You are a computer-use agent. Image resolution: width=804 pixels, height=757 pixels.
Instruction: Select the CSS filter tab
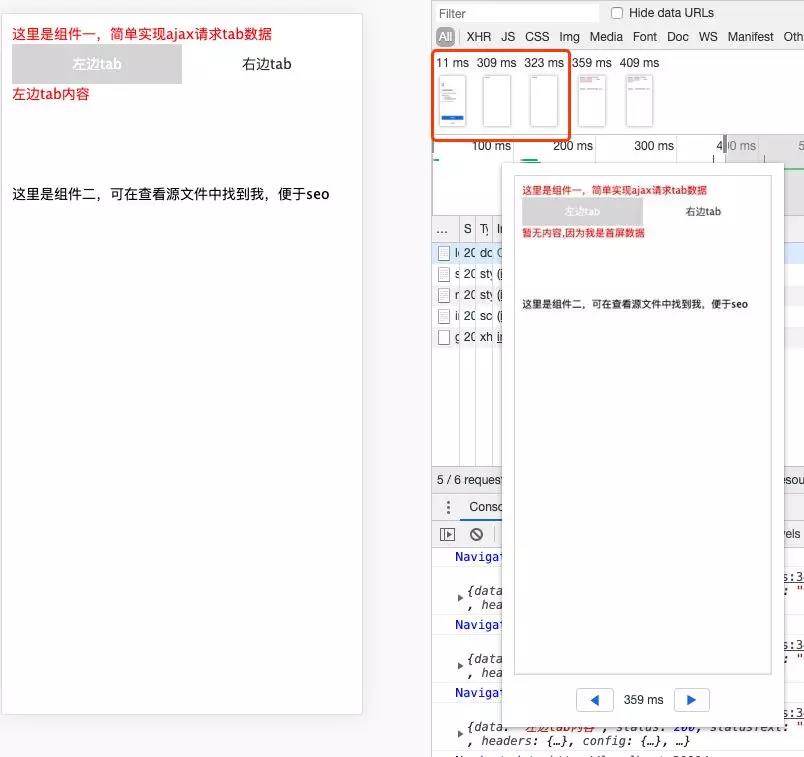(537, 36)
